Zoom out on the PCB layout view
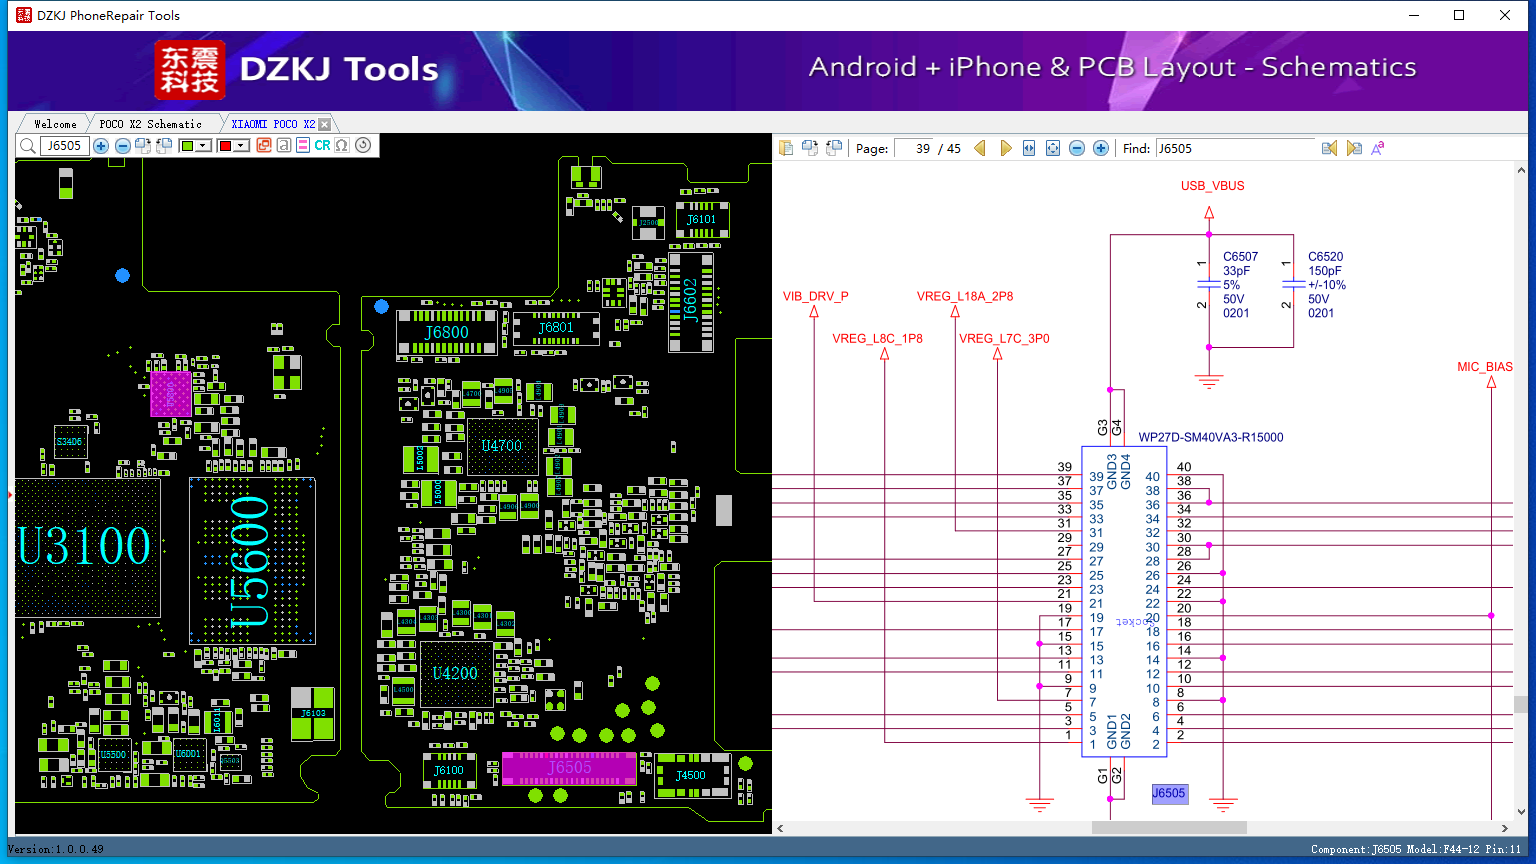Image resolution: width=1536 pixels, height=864 pixels. coord(122,146)
